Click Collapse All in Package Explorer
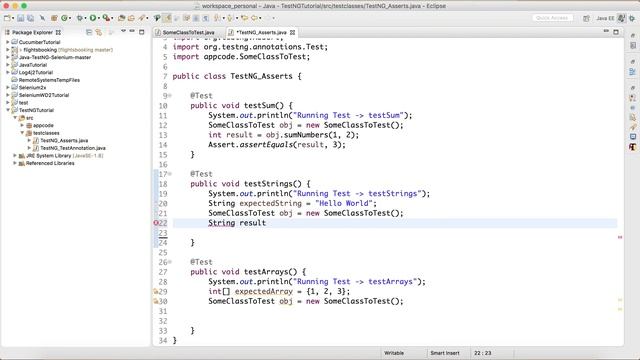Viewport: 640px width, 360px height. point(89,32)
